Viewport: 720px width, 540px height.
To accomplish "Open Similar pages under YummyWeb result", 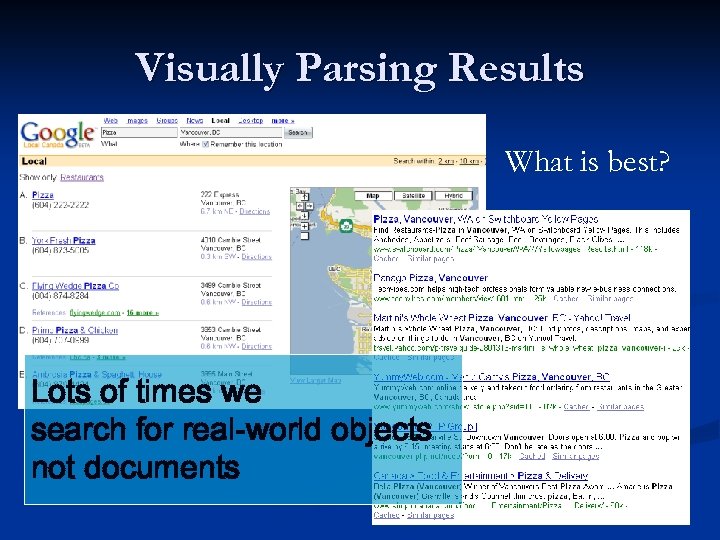I will pyautogui.click(x=620, y=407).
